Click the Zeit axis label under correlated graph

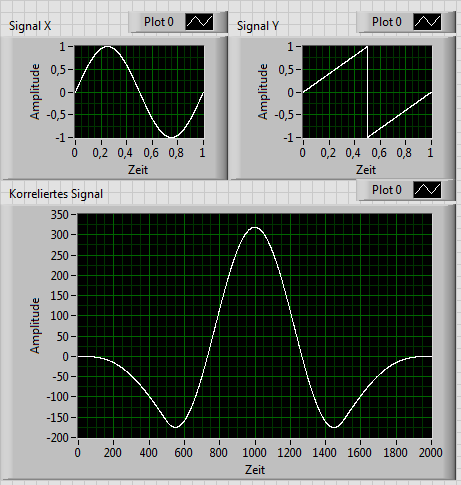click(255, 470)
